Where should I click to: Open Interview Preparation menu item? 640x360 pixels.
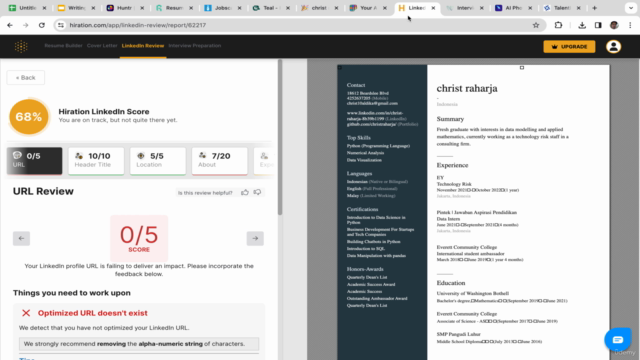pyautogui.click(x=195, y=46)
